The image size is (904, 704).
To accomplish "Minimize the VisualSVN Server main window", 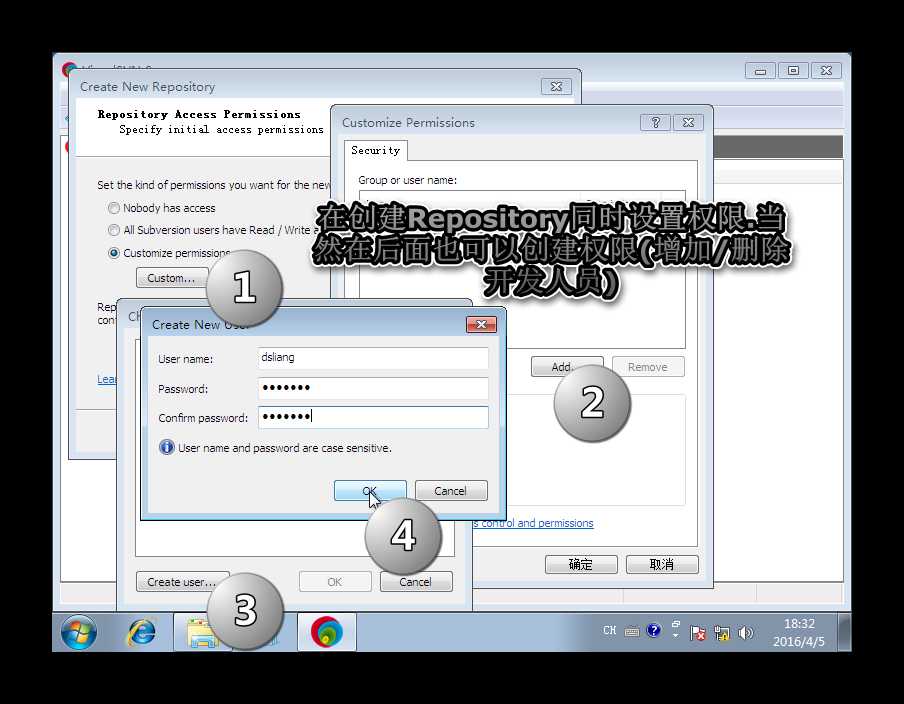I will [760, 71].
